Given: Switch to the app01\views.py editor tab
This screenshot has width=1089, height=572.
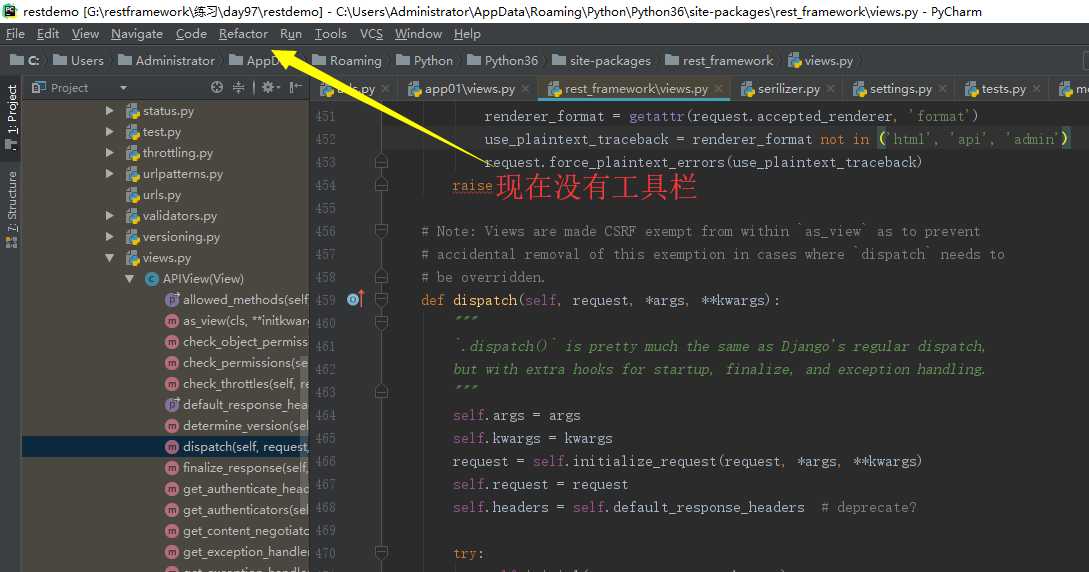Looking at the screenshot, I should coord(469,89).
